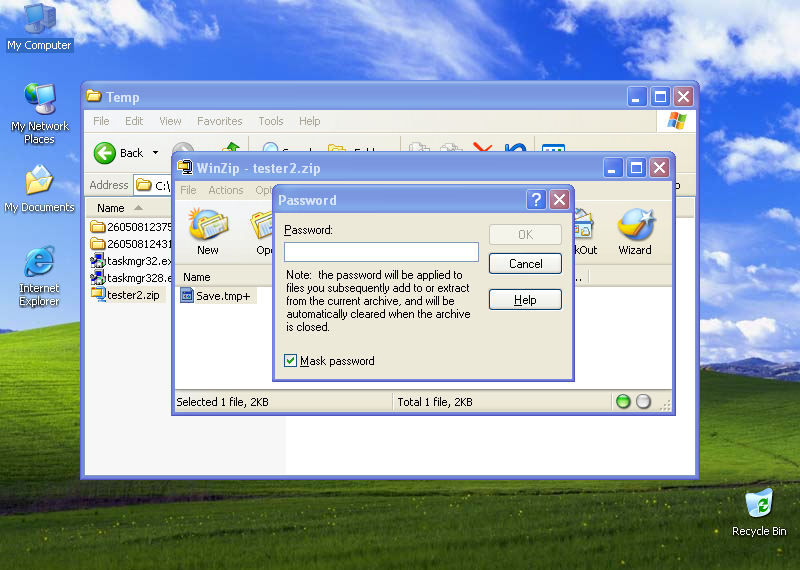This screenshot has width=800, height=570.
Task: Click WinZip Wizard toolbar icon
Action: click(635, 232)
